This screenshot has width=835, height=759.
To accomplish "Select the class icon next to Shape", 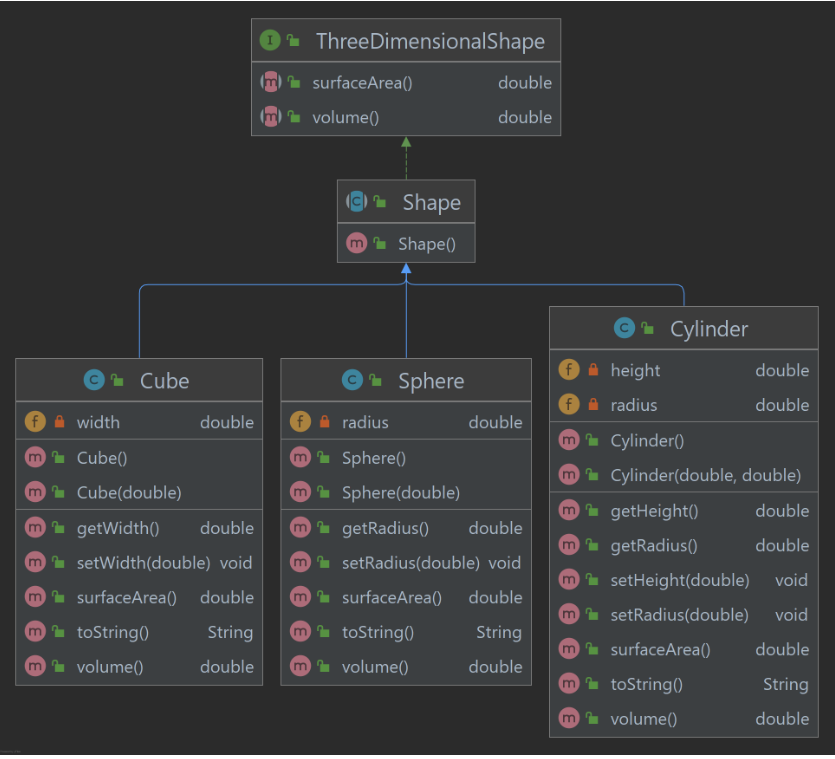I will coord(358,201).
